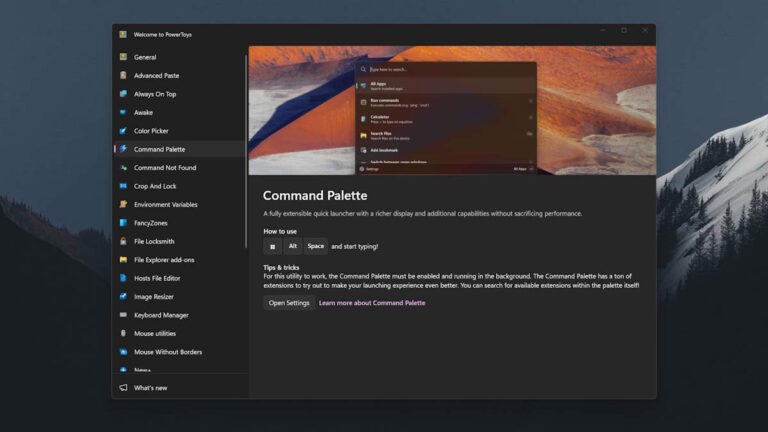The image size is (768, 432).
Task: Open Mouse Without Borders page
Action: pyautogui.click(x=179, y=352)
